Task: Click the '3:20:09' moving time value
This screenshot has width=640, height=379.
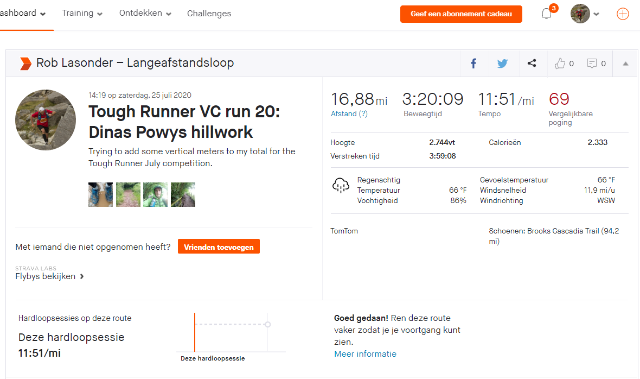Action: [433, 99]
